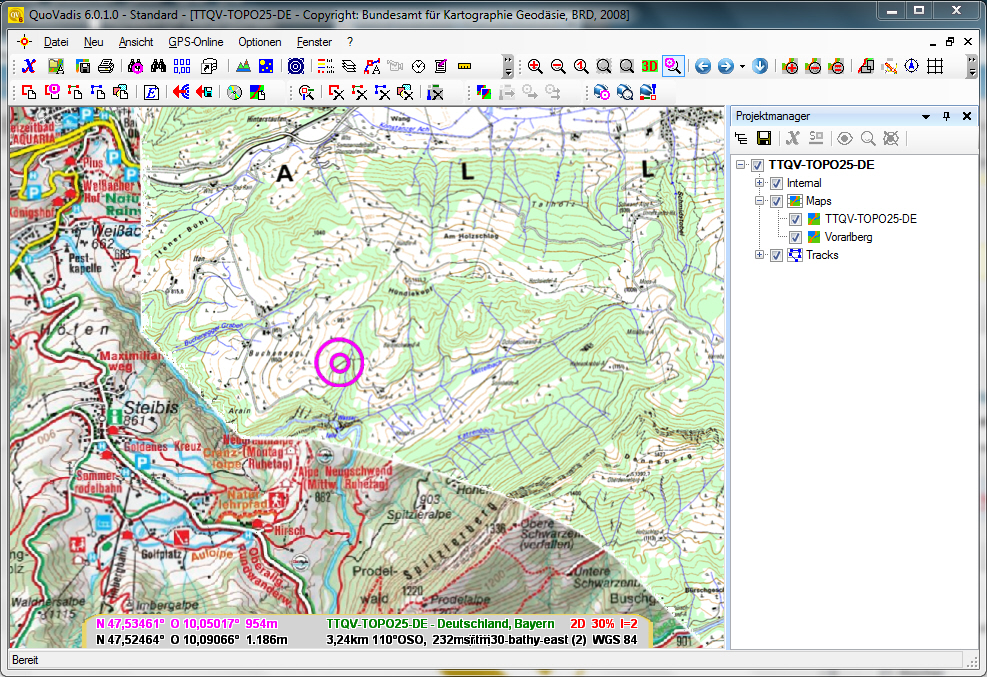The width and height of the screenshot is (987, 677).
Task: Open the Fenster menu
Action: click(314, 42)
